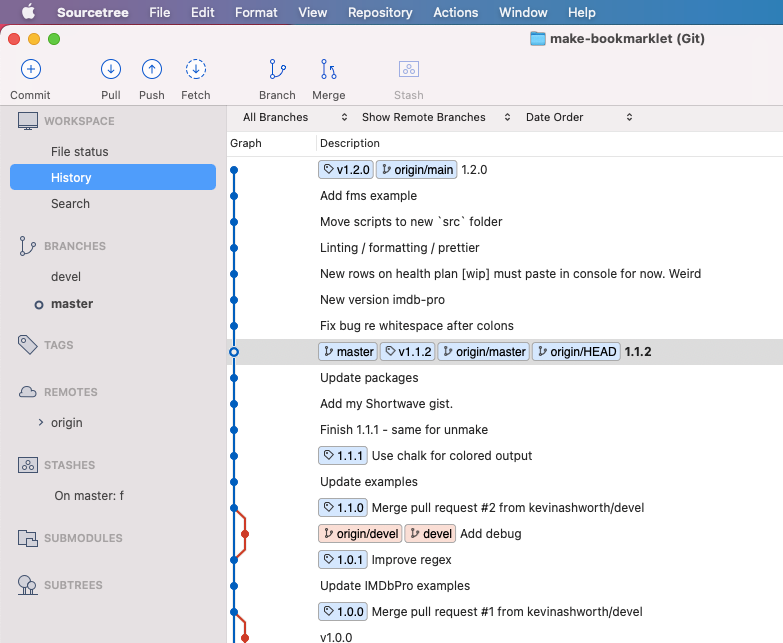Select 'Add my Shortwave gist.' commit
This screenshot has height=643, width=783.
click(505, 404)
